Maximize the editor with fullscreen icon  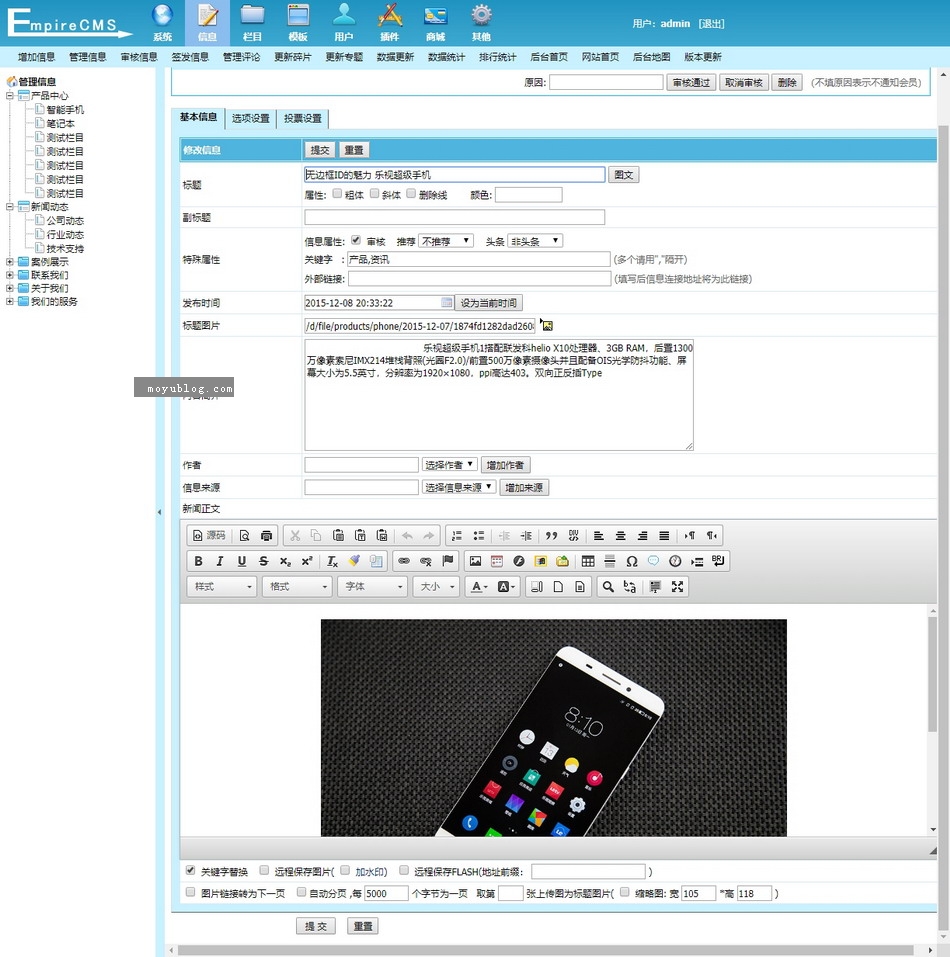click(x=677, y=587)
